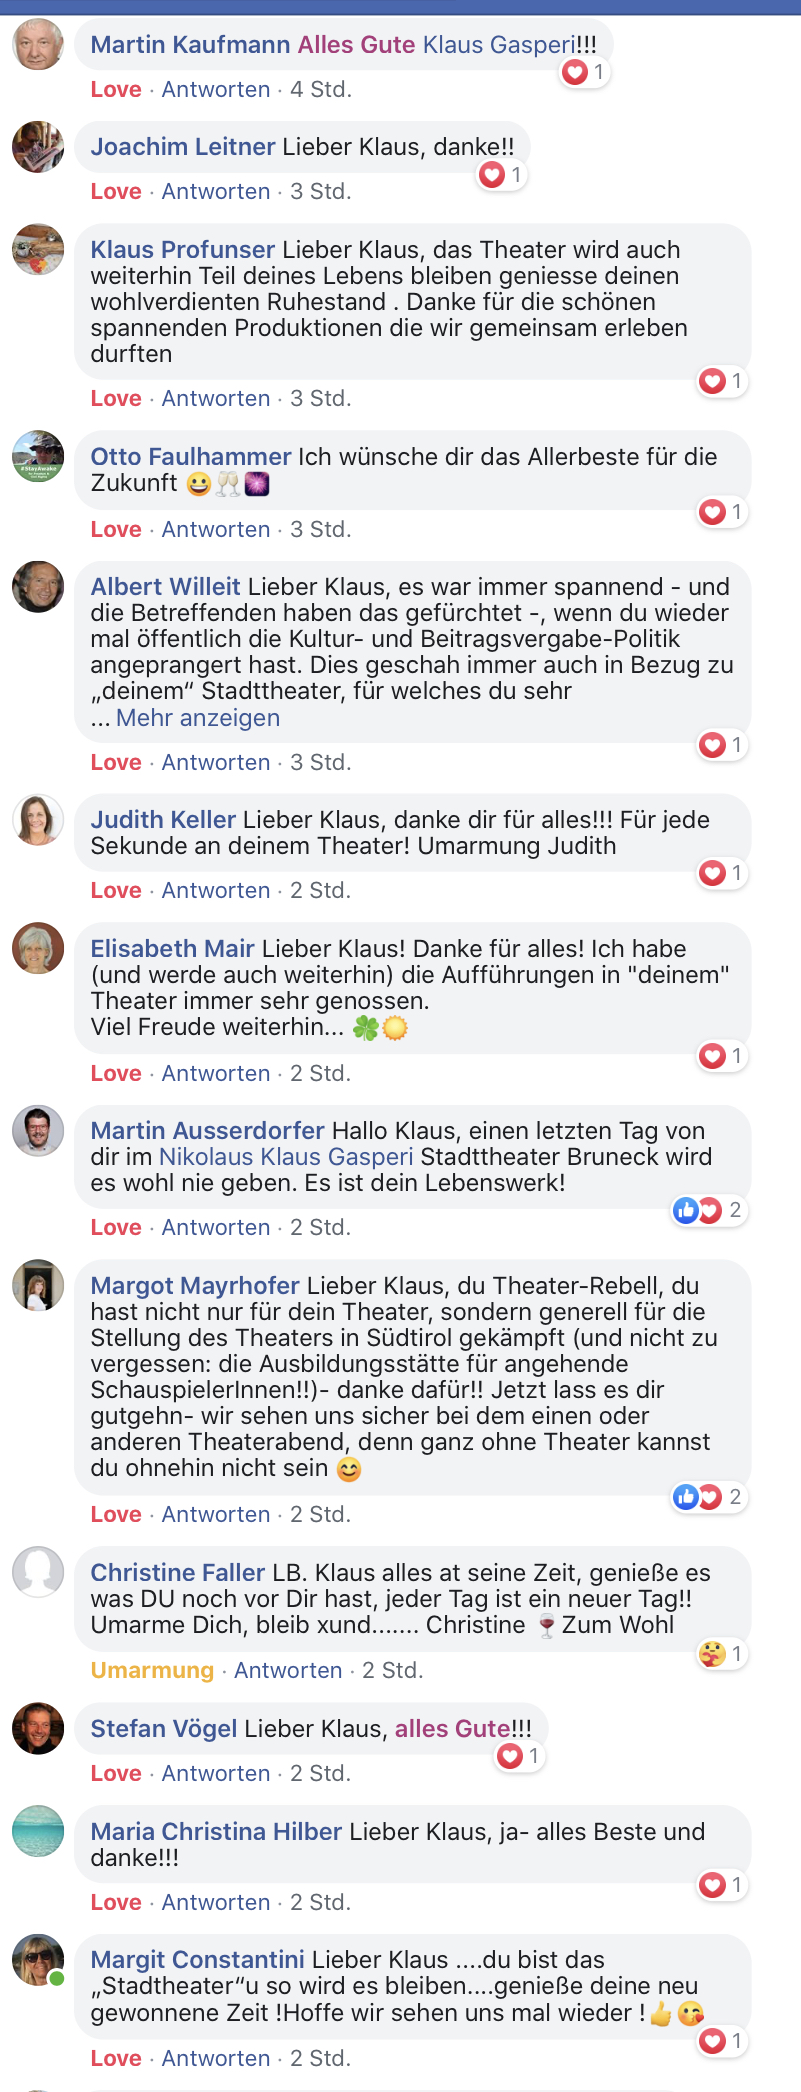Image resolution: width=801 pixels, height=2092 pixels.
Task: Toggle Umarmung reaction under Christine Faller's comment
Action: click(152, 1670)
